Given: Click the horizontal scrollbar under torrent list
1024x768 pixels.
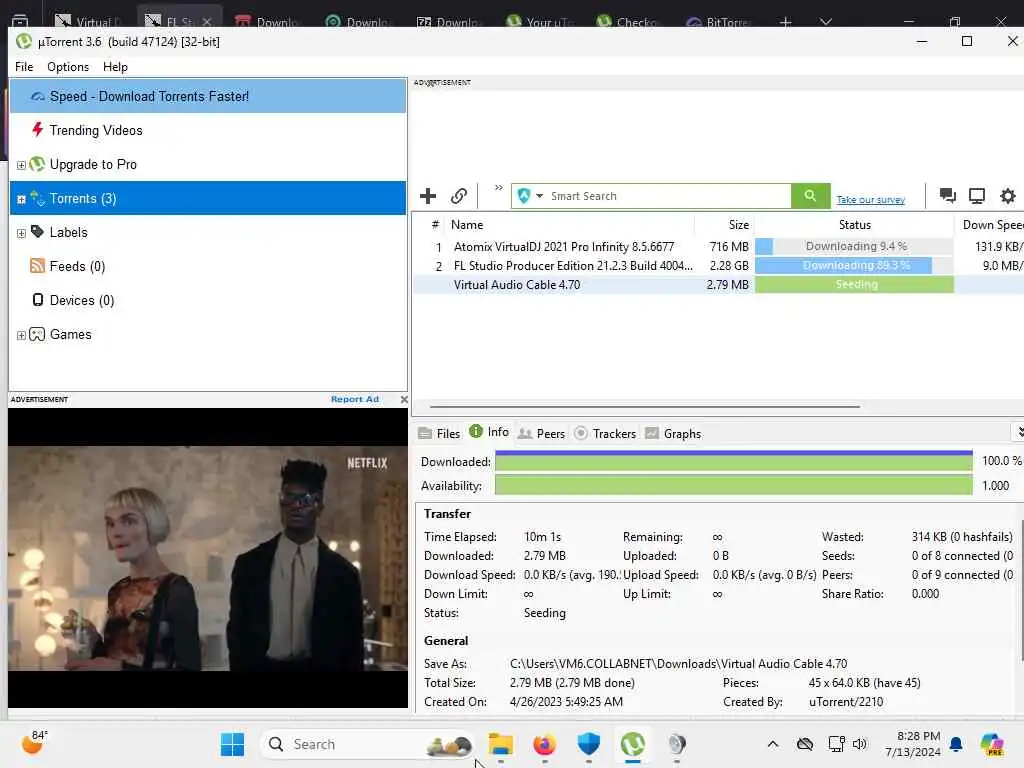Looking at the screenshot, I should click(645, 406).
